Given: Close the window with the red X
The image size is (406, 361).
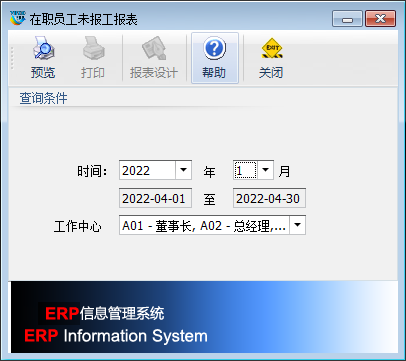Looking at the screenshot, I should [x=380, y=18].
